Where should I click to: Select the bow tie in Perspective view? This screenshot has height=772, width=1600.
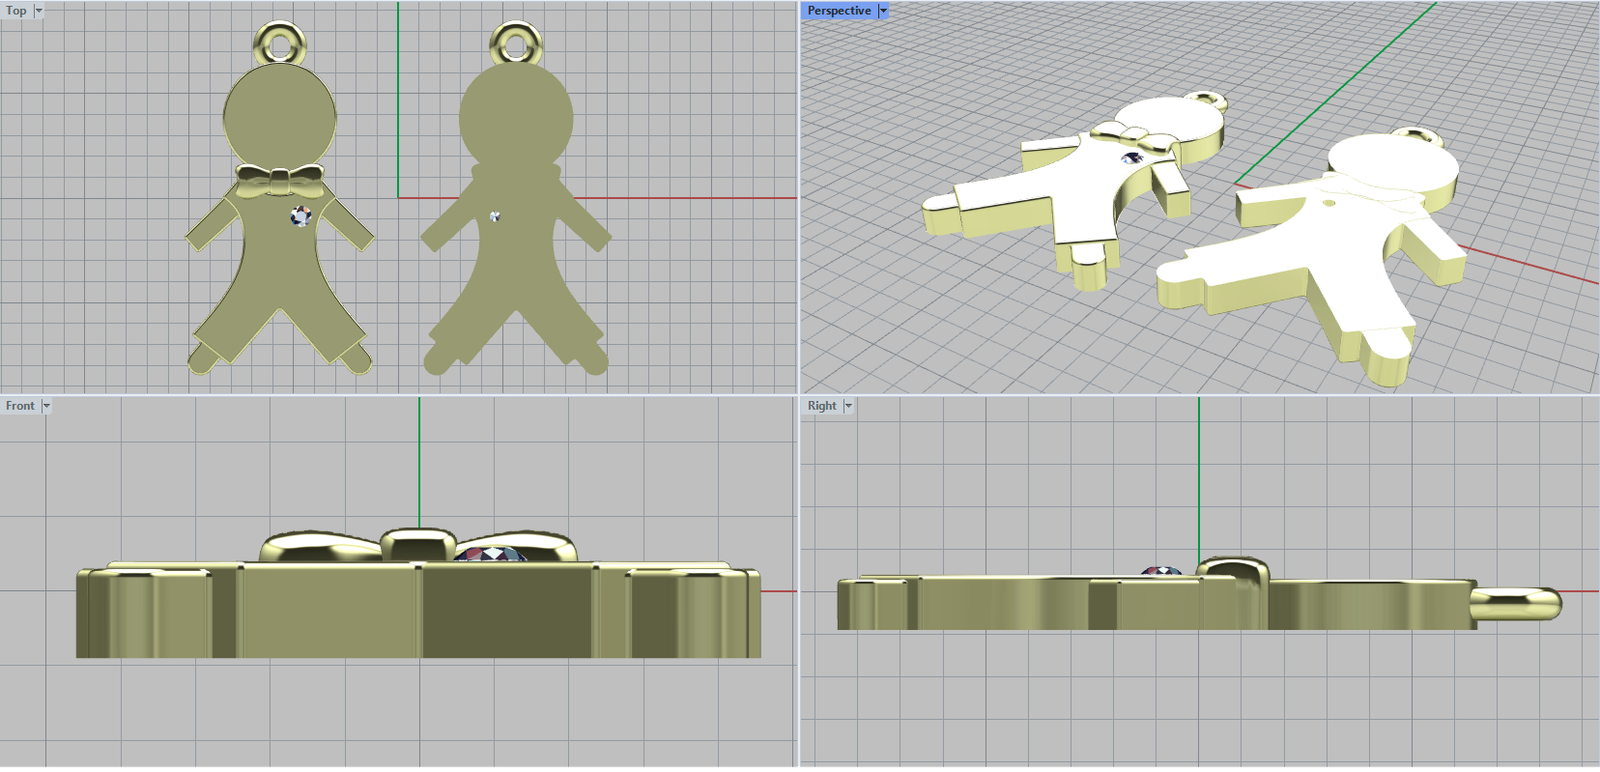tap(1131, 135)
